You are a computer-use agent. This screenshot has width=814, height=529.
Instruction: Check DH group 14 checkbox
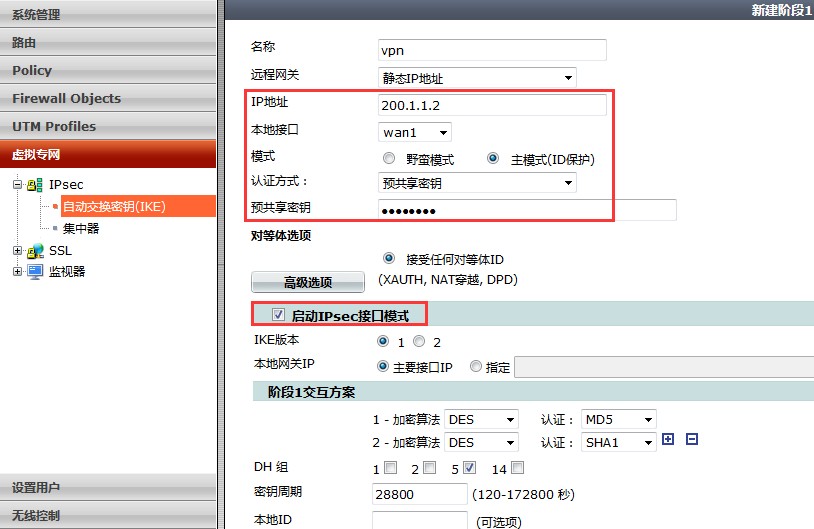click(517, 468)
